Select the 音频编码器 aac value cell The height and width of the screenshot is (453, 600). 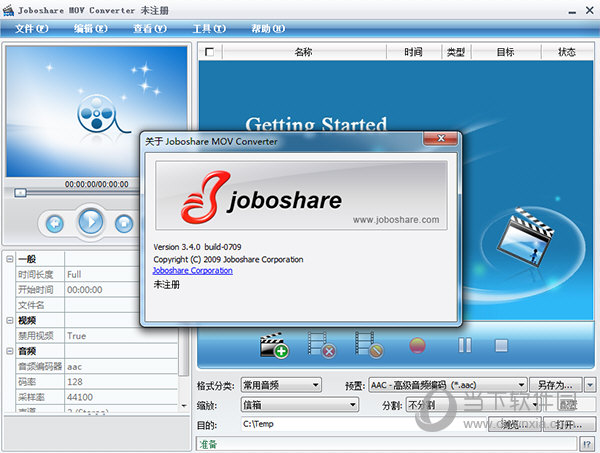point(121,367)
